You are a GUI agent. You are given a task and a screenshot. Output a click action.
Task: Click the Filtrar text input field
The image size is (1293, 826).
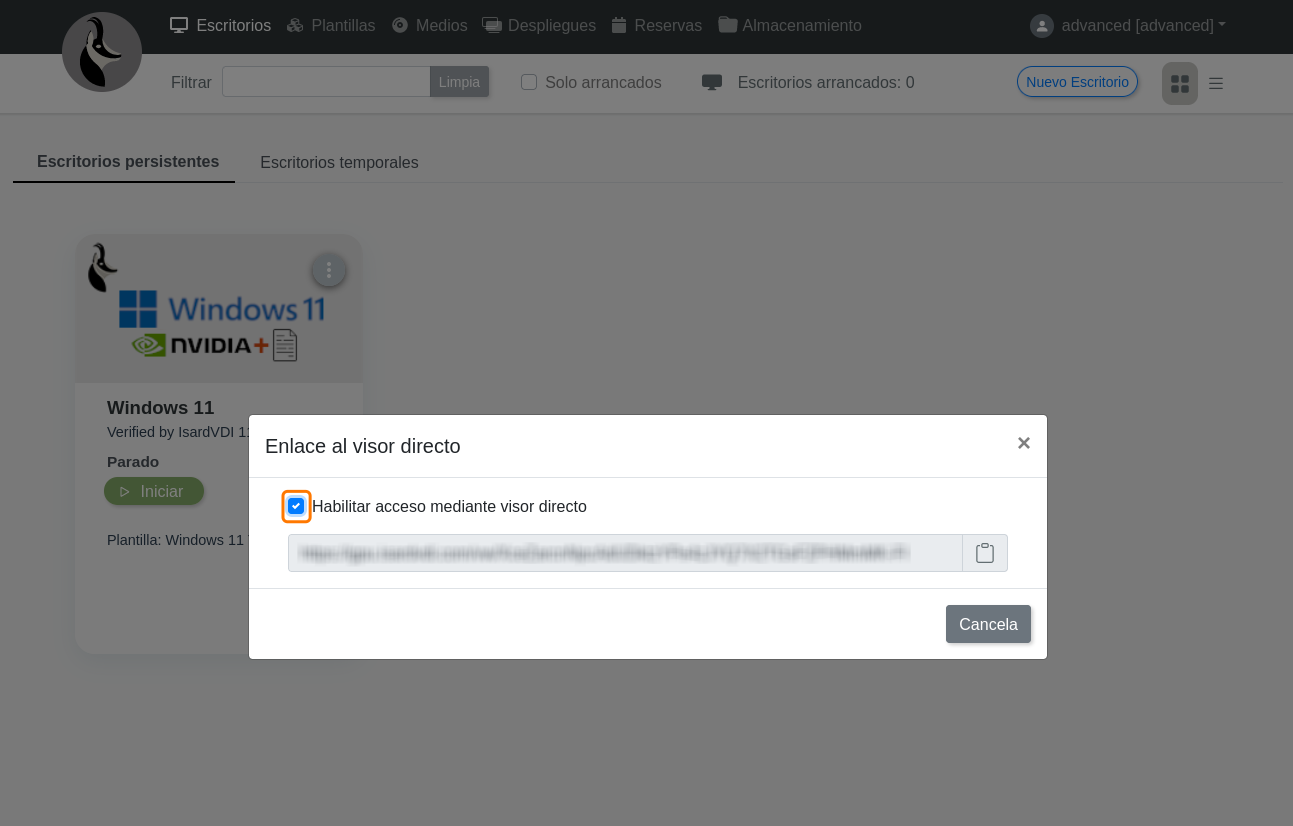(326, 82)
